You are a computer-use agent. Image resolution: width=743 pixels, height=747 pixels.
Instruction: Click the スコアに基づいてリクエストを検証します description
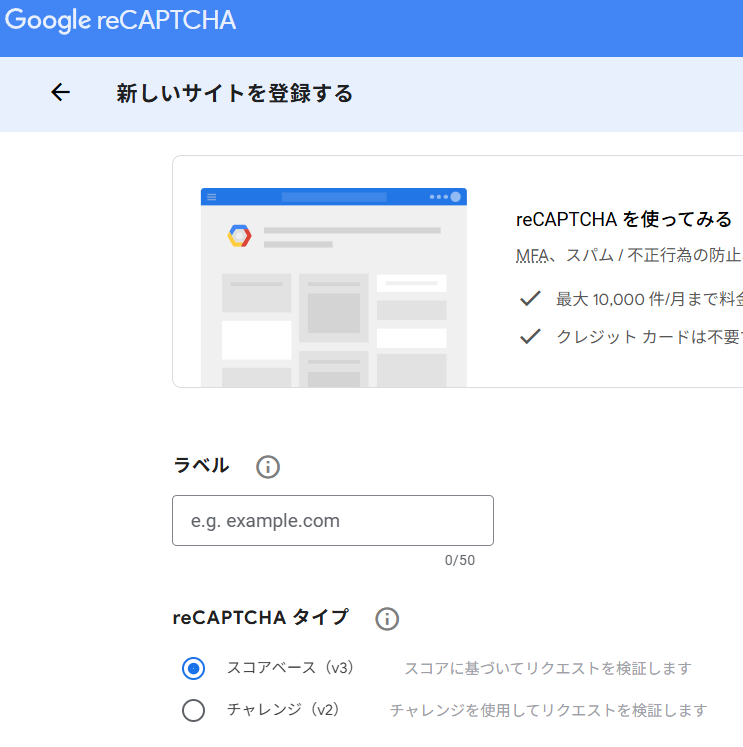pos(547,668)
